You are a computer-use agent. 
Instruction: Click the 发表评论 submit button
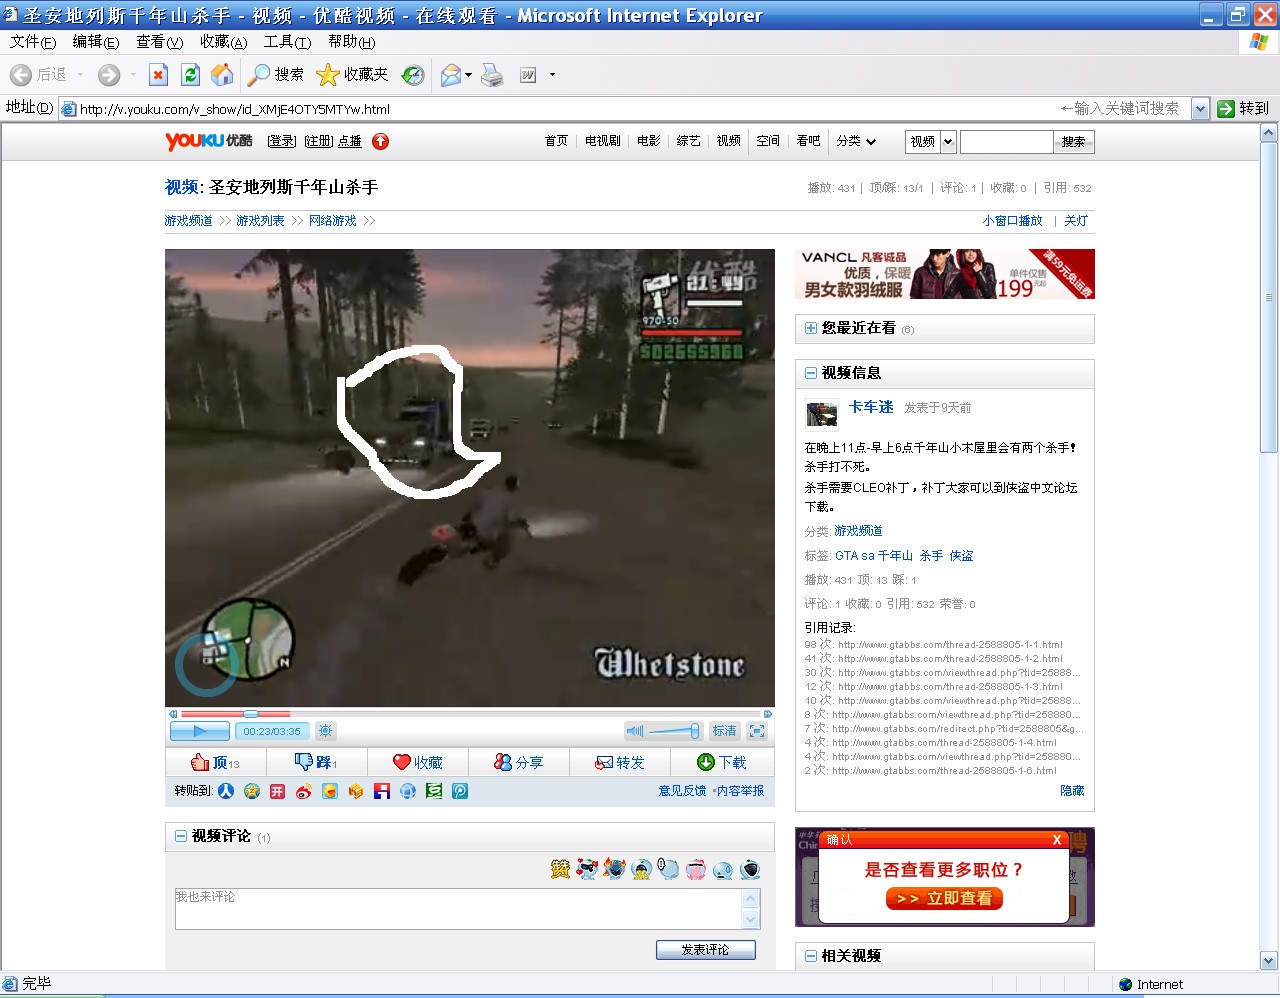point(705,949)
